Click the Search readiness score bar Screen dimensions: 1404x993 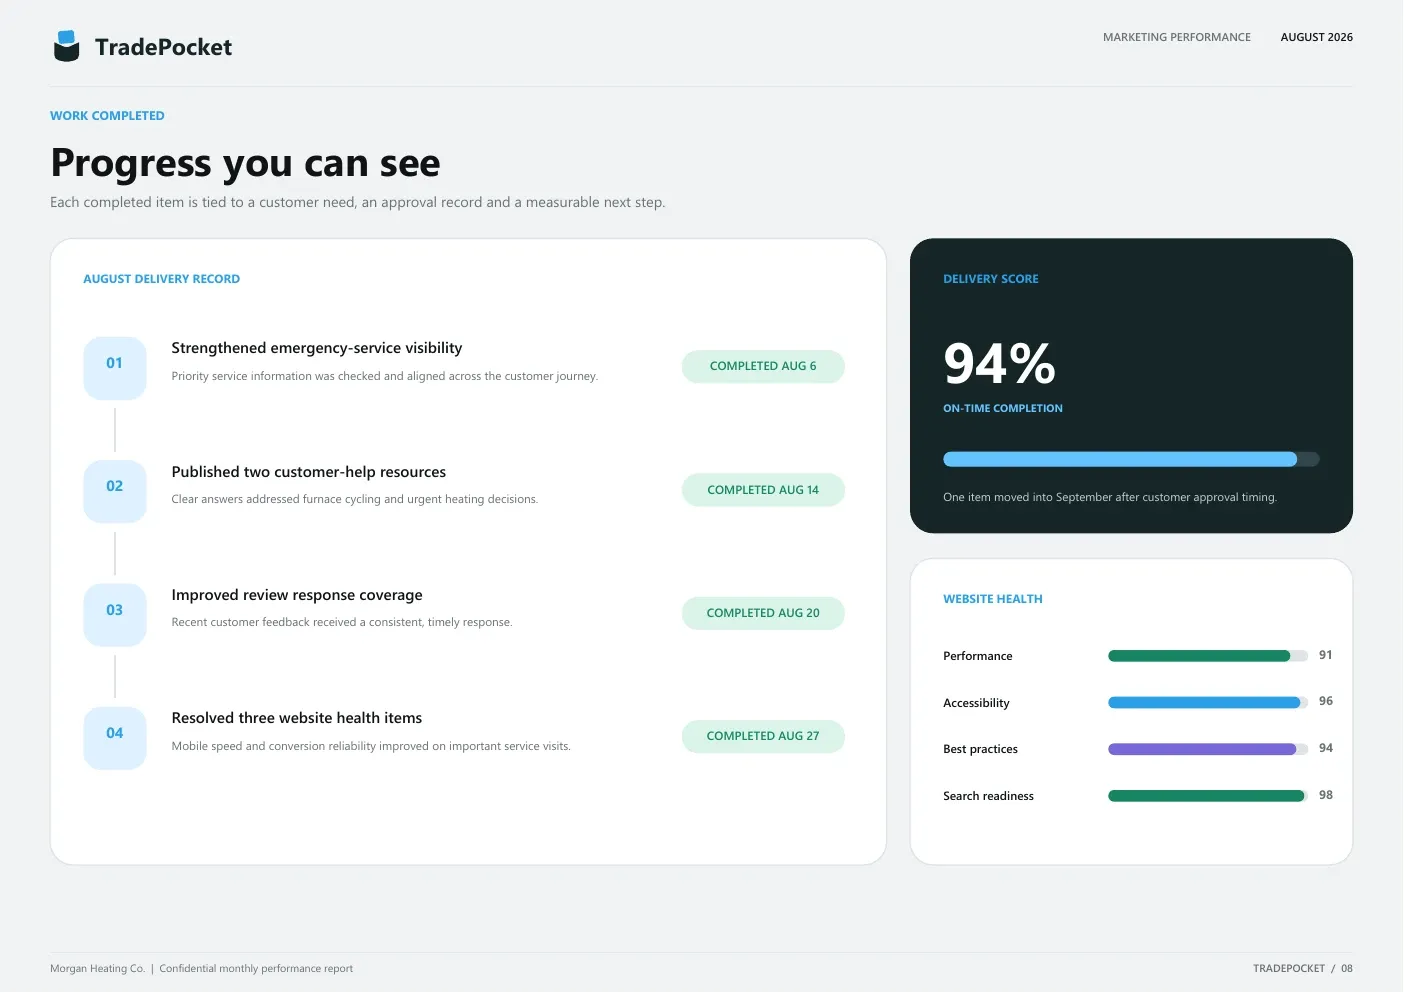tap(1208, 796)
